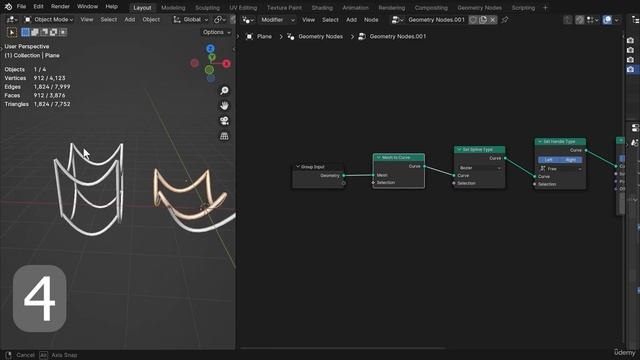Click the Geometry Nodes modifier breadcrumb
Viewport: 640px width, 360px height.
tap(315, 36)
